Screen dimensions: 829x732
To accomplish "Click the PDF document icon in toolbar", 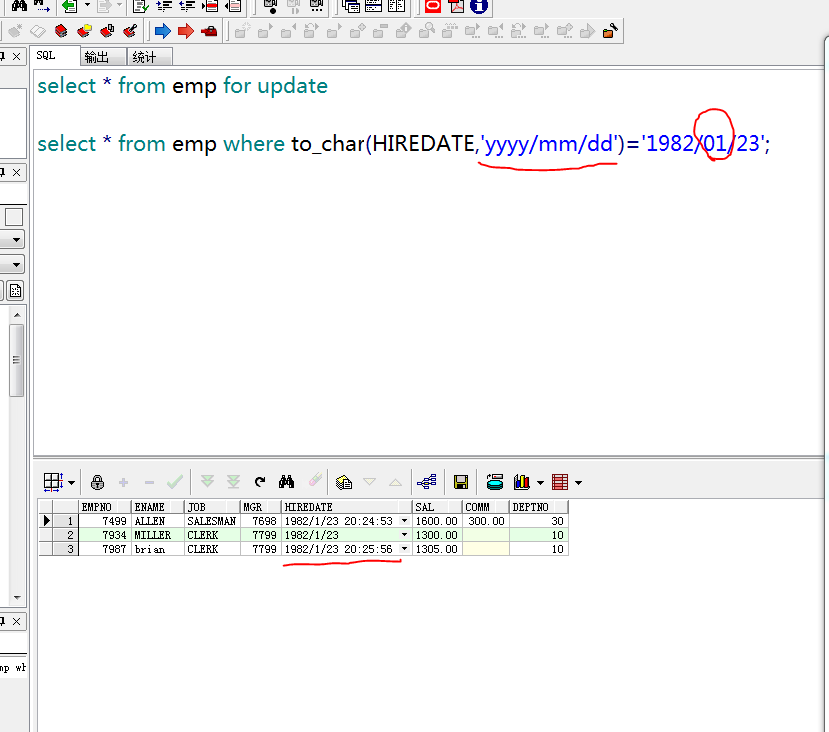I will point(456,6).
